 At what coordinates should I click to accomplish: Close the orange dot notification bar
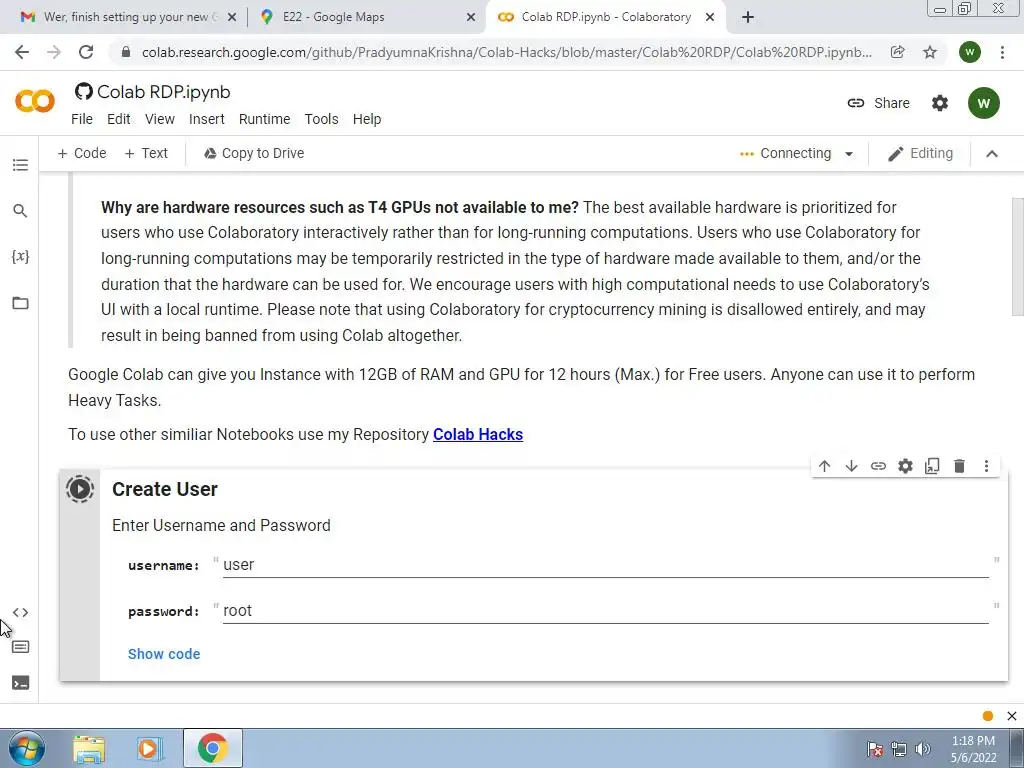[1012, 716]
